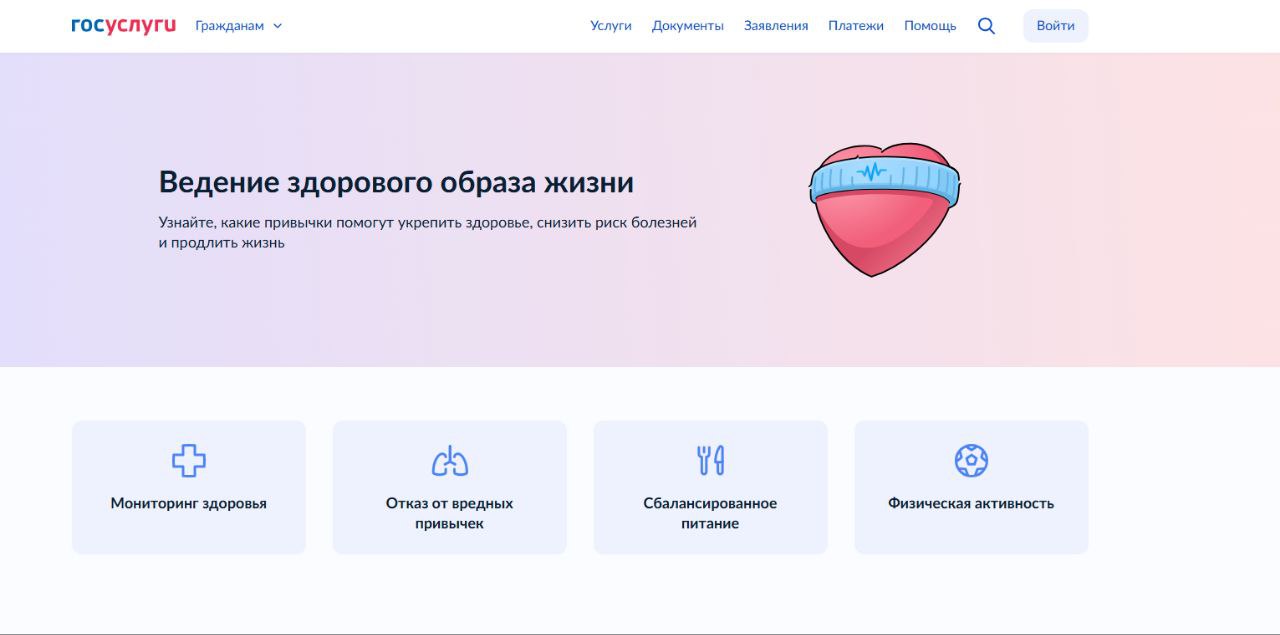The width and height of the screenshot is (1280, 635).
Task: Open the Гражданам audience selector
Action: (x=230, y=26)
